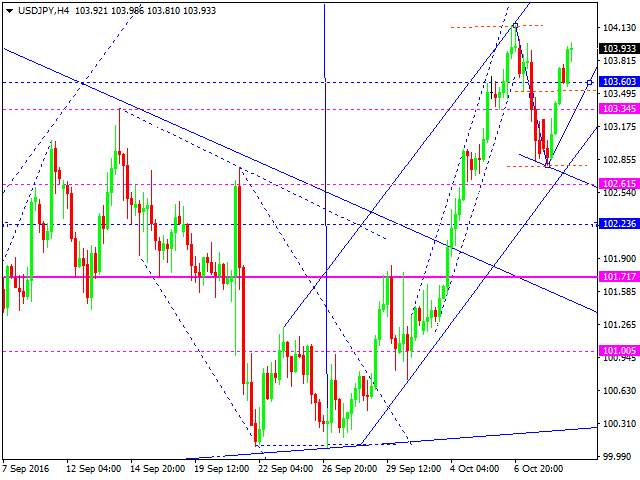The width and height of the screenshot is (640, 480).
Task: Select the time axis label 26 Sep 20:00
Action: (x=349, y=469)
